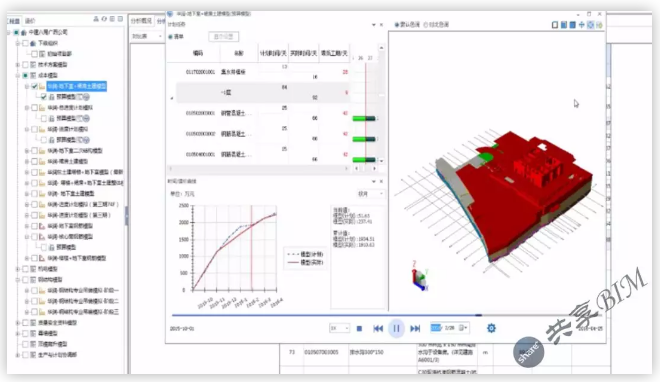This screenshot has height=382, width=660.
Task: Select the pan/move cross icon in viewer toolbar
Action: click(581, 25)
